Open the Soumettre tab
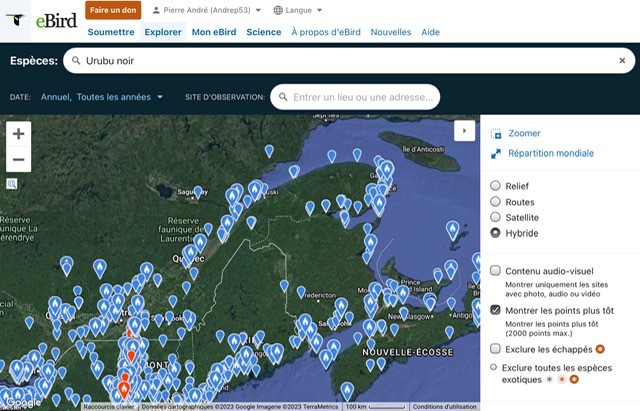The width and height of the screenshot is (640, 411). click(110, 32)
